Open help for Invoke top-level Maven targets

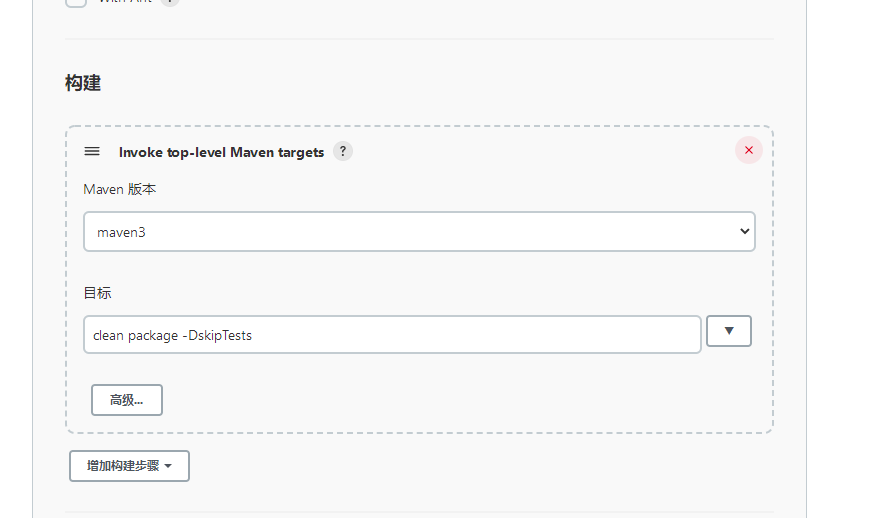(x=343, y=151)
